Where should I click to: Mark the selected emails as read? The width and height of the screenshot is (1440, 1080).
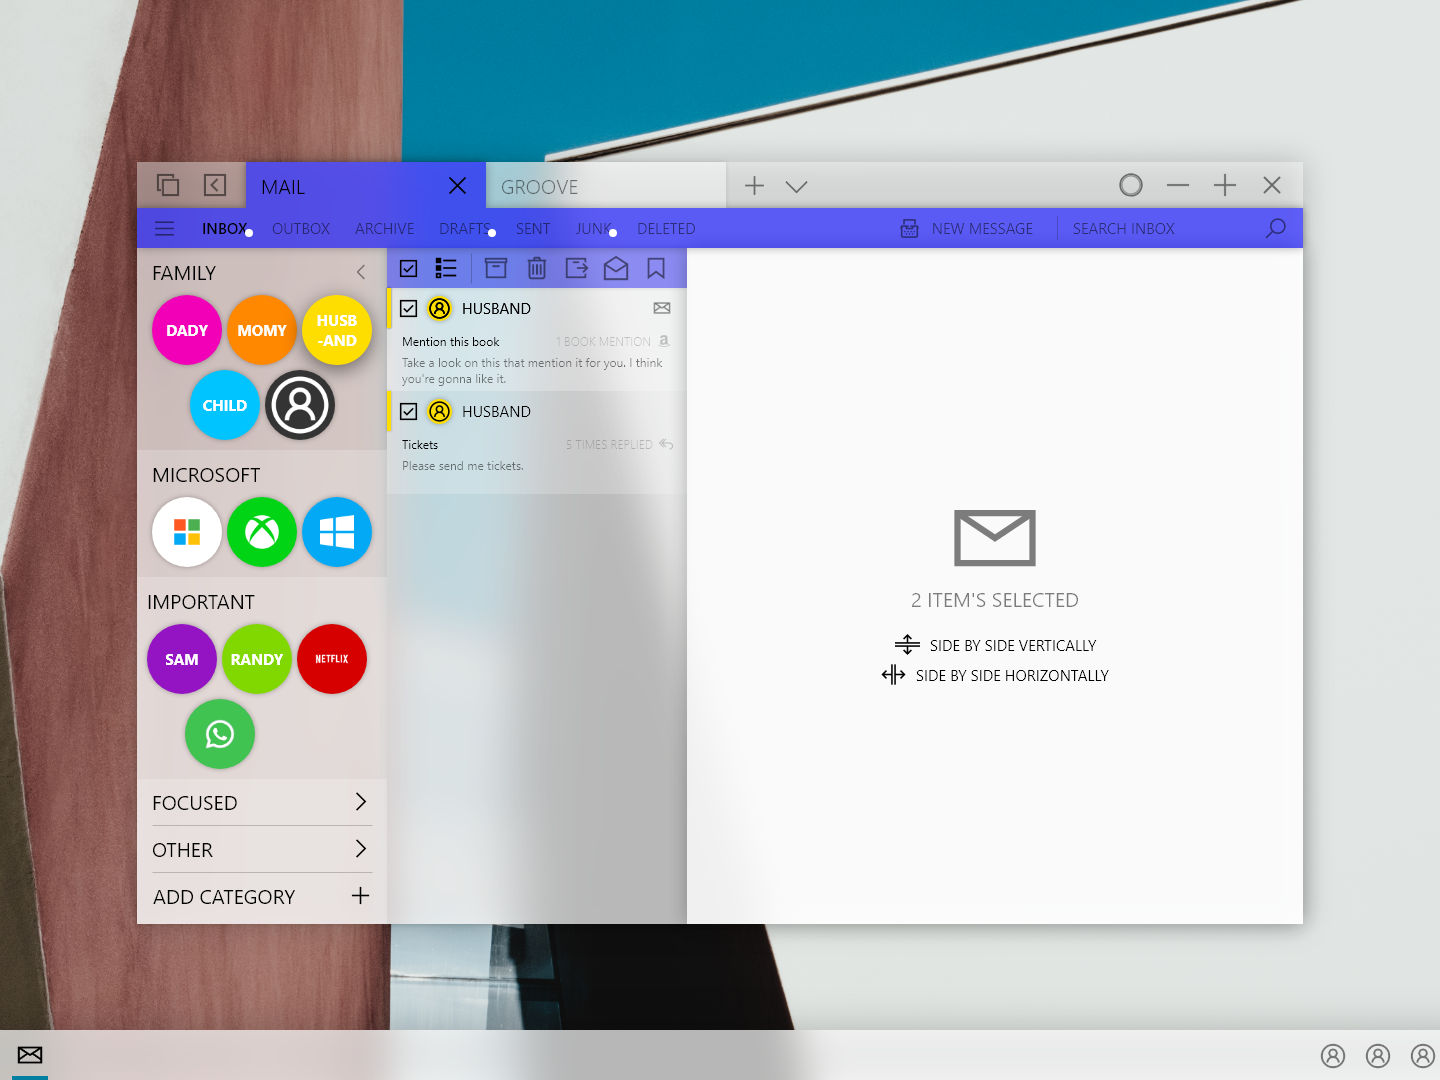[616, 268]
